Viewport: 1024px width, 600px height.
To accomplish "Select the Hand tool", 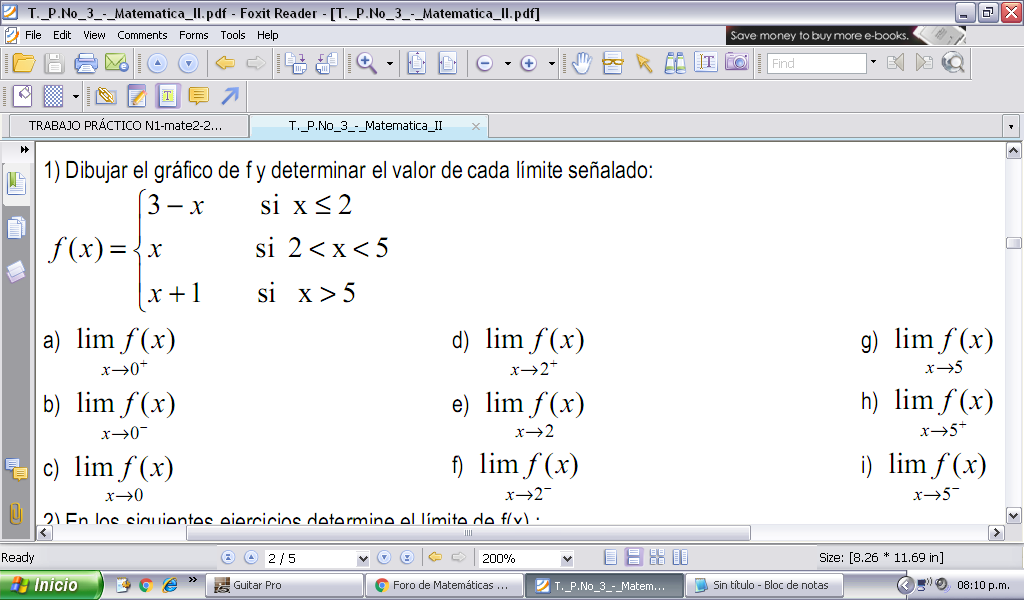I will [x=582, y=63].
